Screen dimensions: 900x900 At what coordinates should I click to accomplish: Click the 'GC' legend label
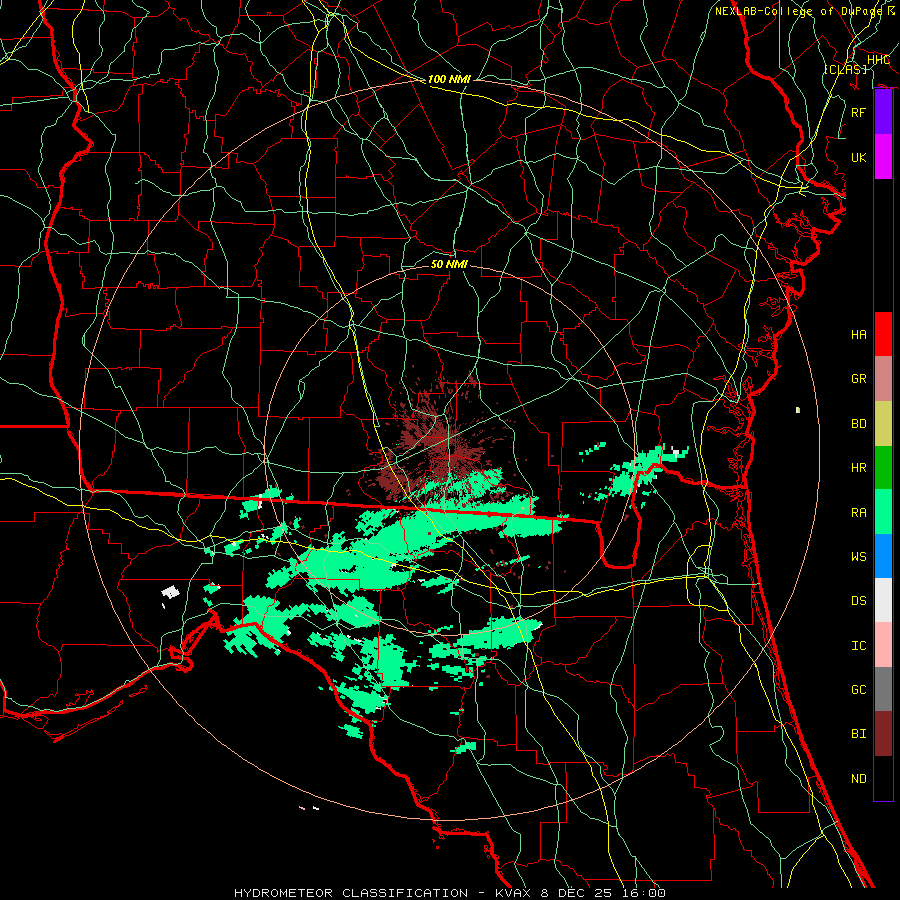858,690
